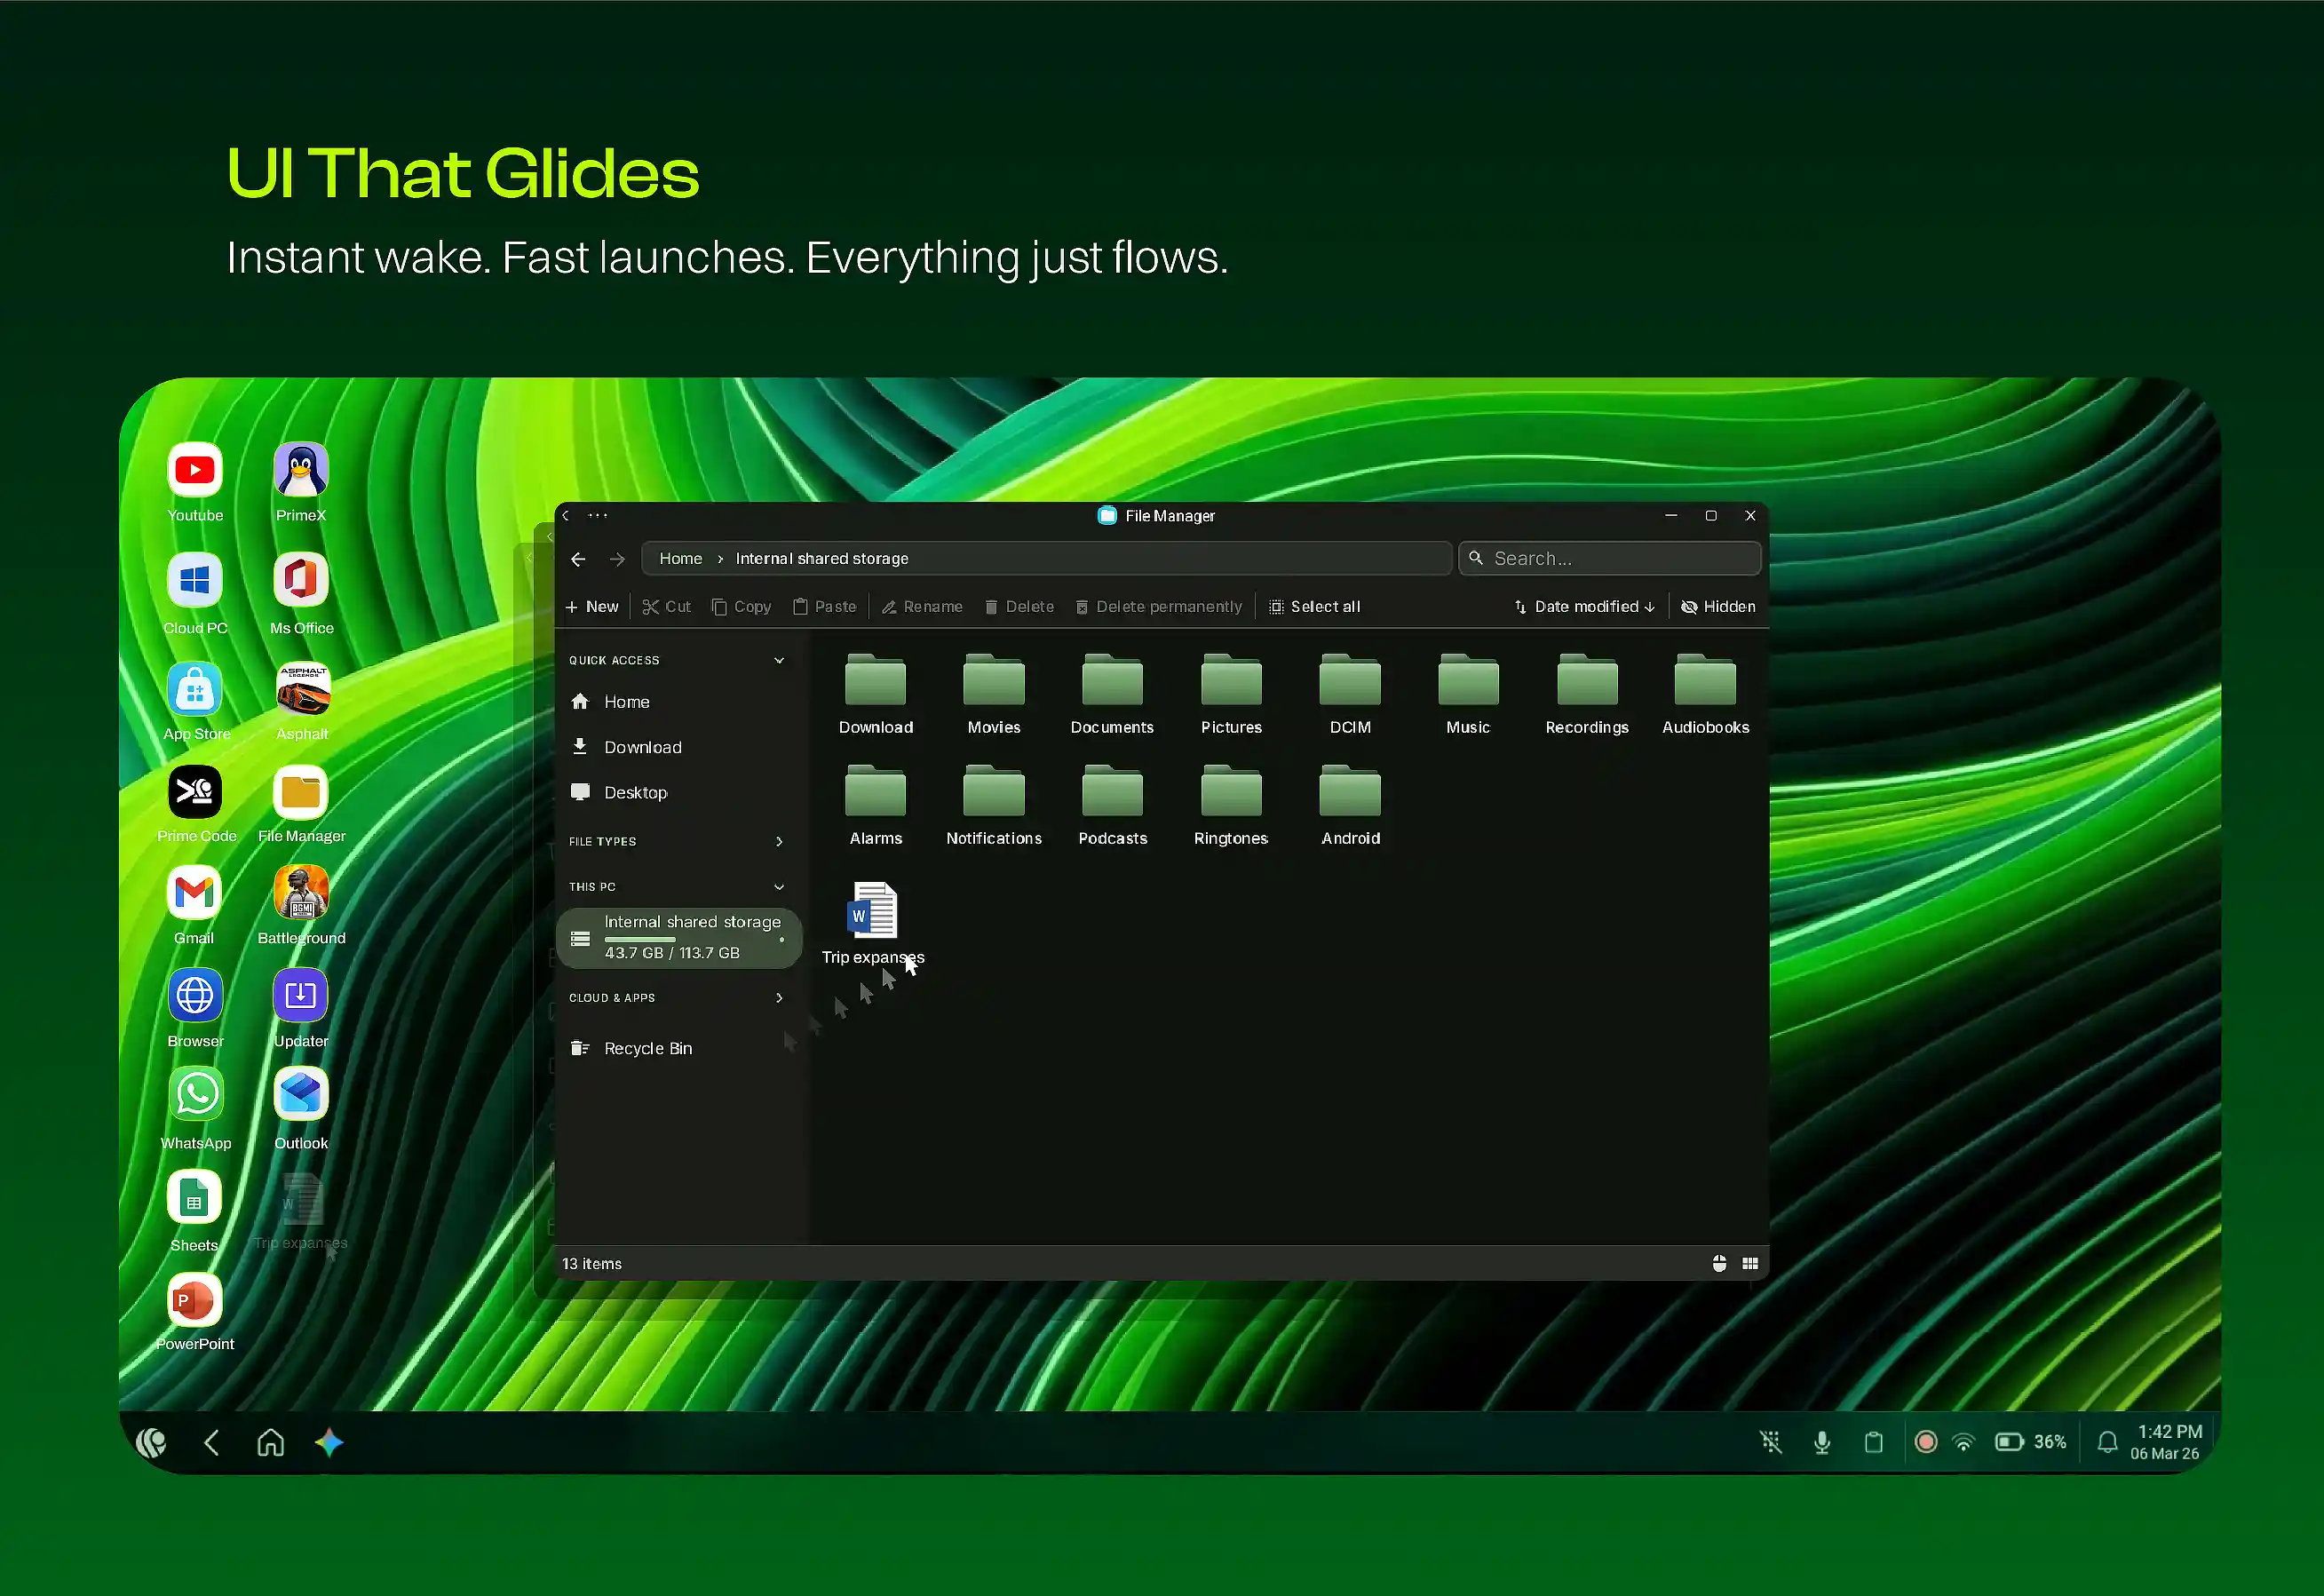2324x1596 pixels.
Task: Open the Alarms folder
Action: coord(875,806)
